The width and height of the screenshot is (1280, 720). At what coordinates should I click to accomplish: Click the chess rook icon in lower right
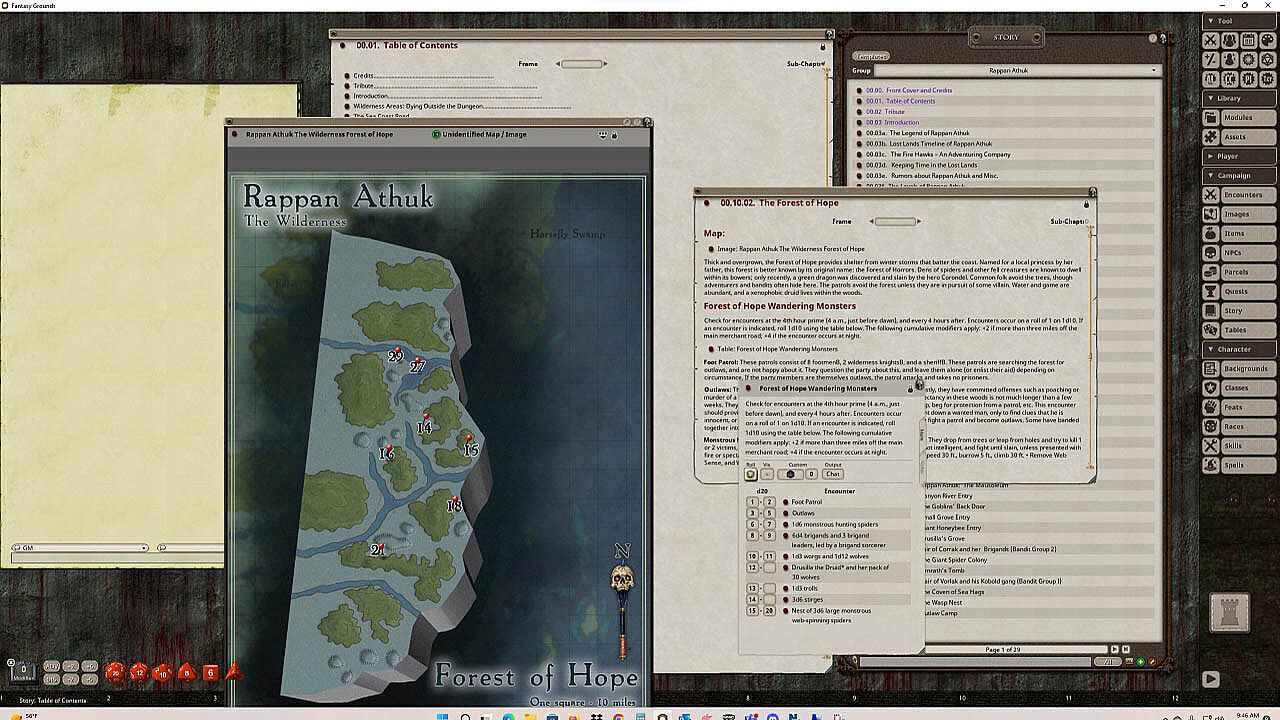coord(1229,611)
